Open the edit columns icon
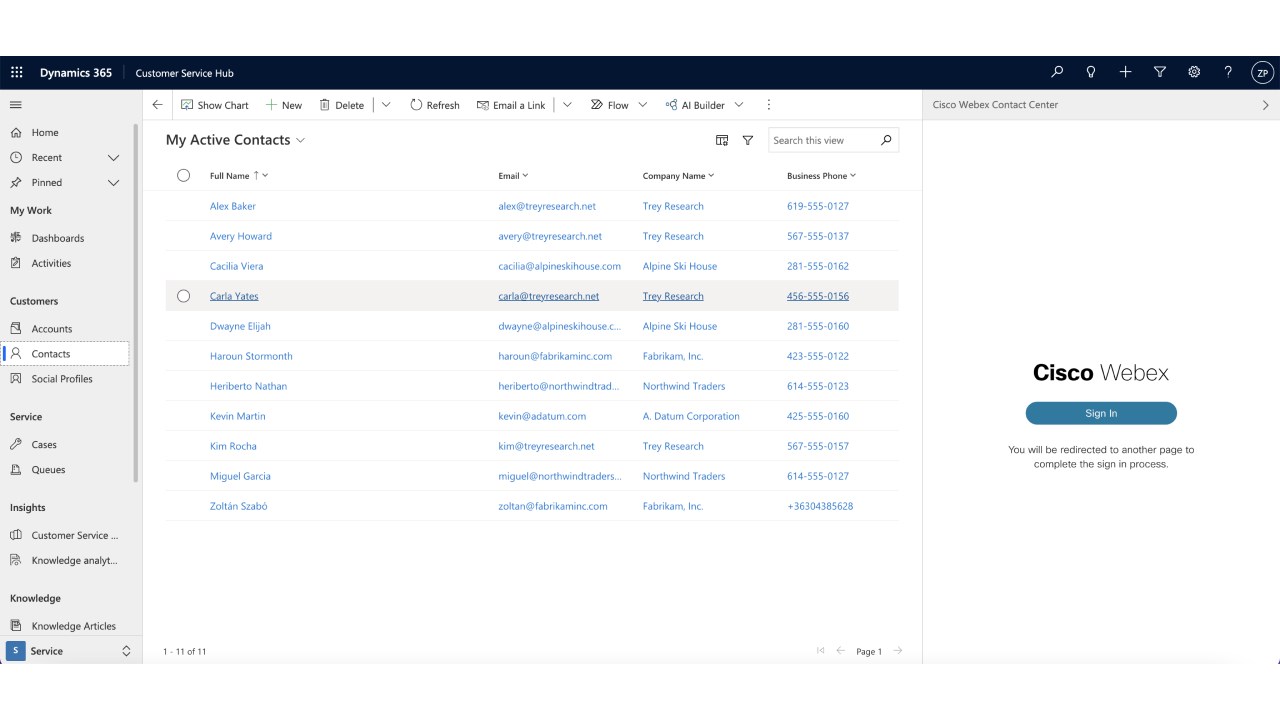 click(x=722, y=141)
